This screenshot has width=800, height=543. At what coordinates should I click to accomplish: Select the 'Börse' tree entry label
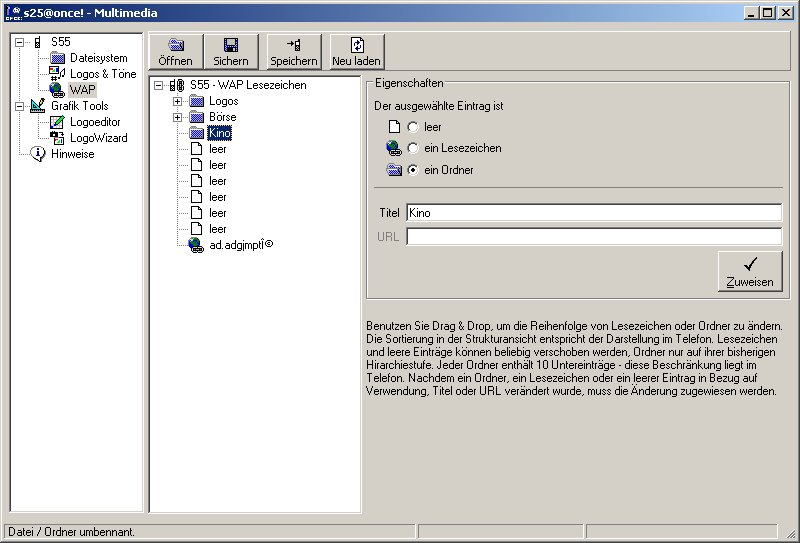(x=222, y=117)
